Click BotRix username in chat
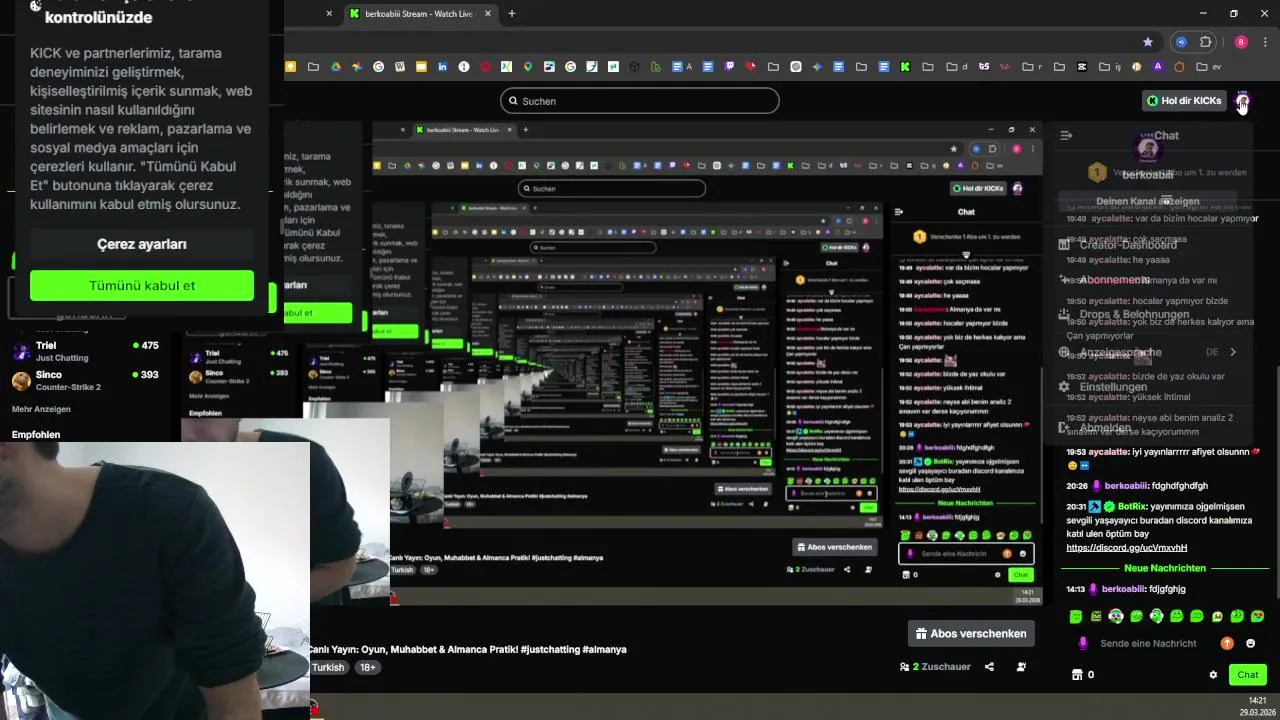 (x=1132, y=507)
